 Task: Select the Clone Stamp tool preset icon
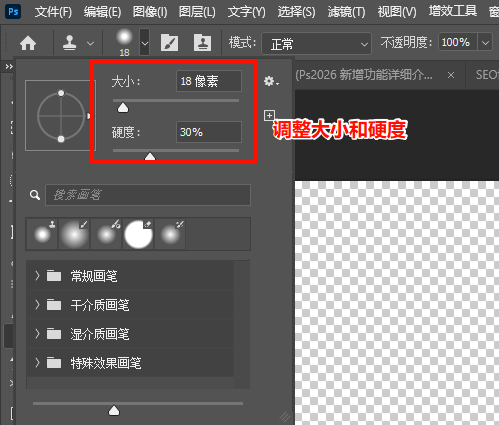(x=70, y=43)
